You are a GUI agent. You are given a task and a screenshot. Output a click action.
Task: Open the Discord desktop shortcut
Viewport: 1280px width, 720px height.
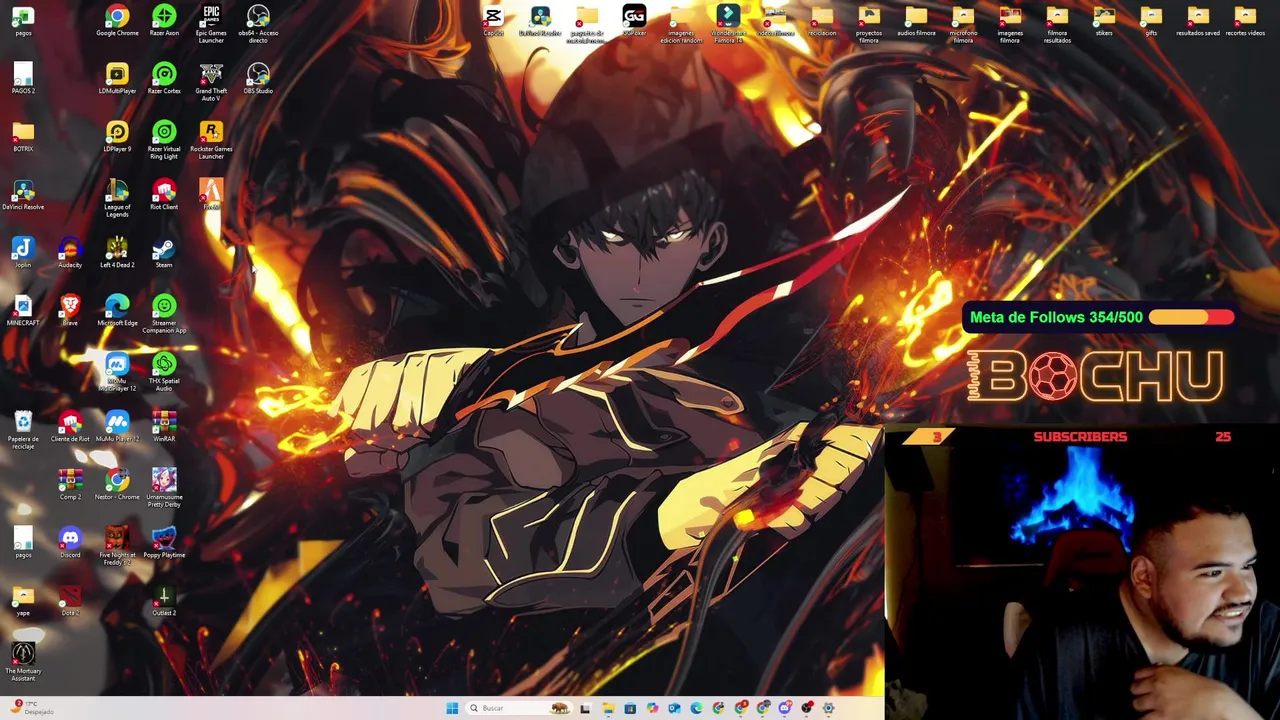coord(70,543)
